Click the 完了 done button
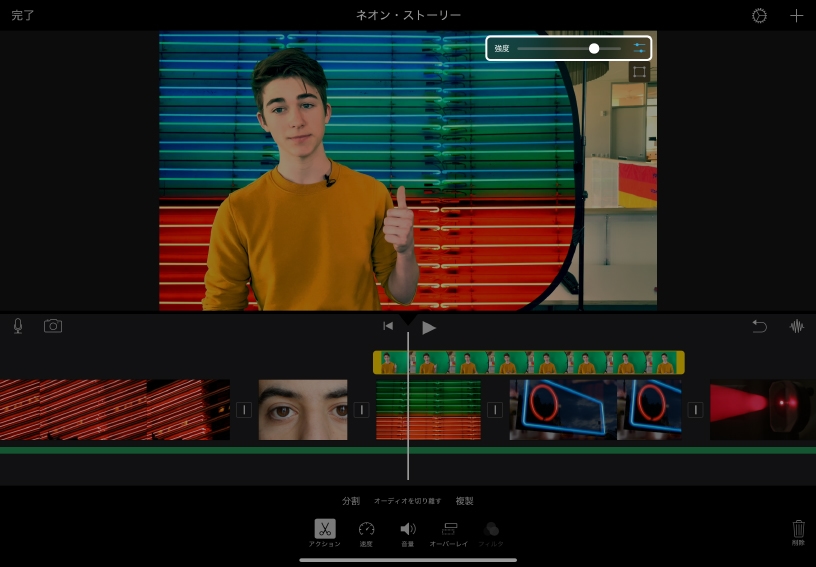The height and width of the screenshot is (567, 816). pyautogui.click(x=23, y=16)
